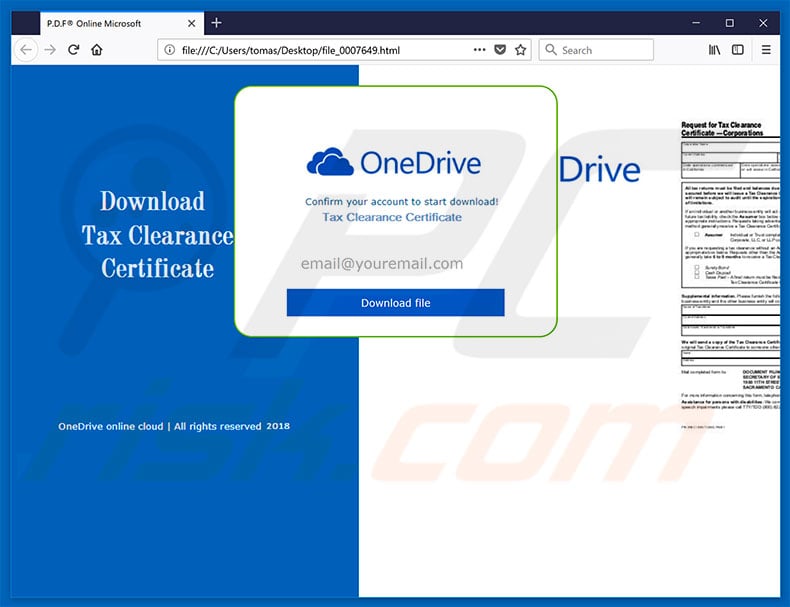
Task: Reload the current page
Action: (74, 50)
